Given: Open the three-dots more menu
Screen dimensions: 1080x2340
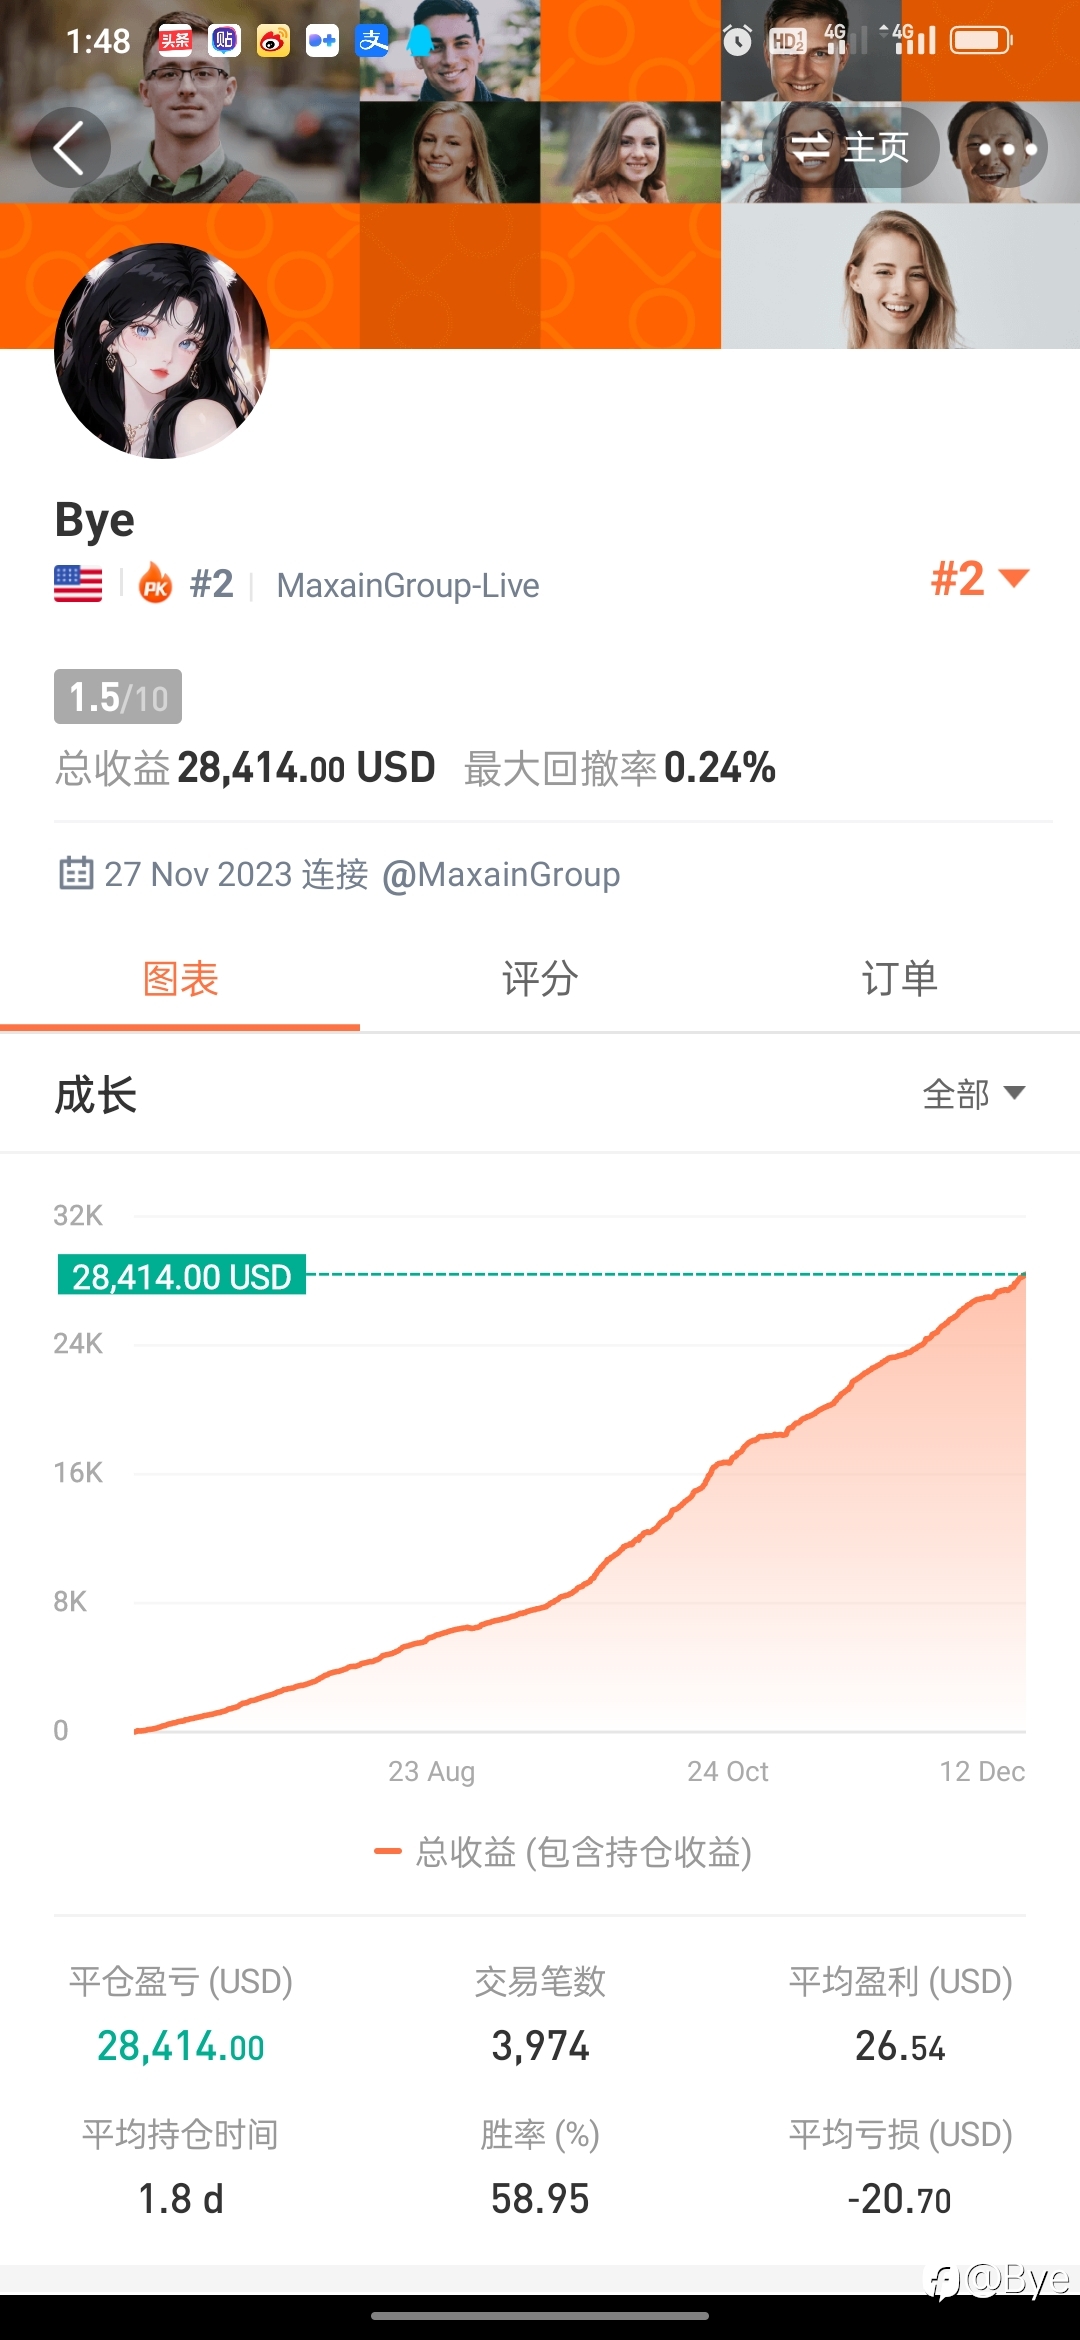Looking at the screenshot, I should 1007,148.
